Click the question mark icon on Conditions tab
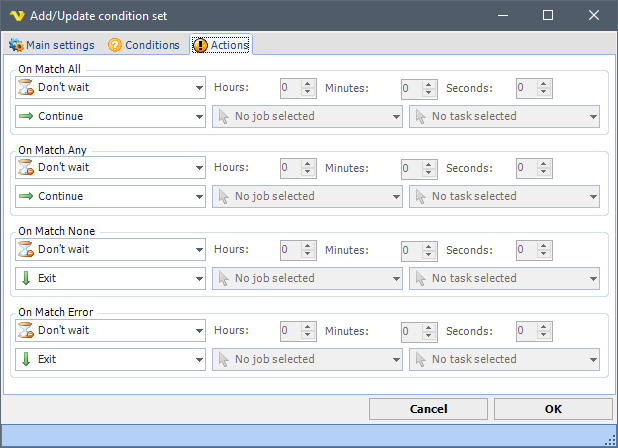 coord(115,45)
